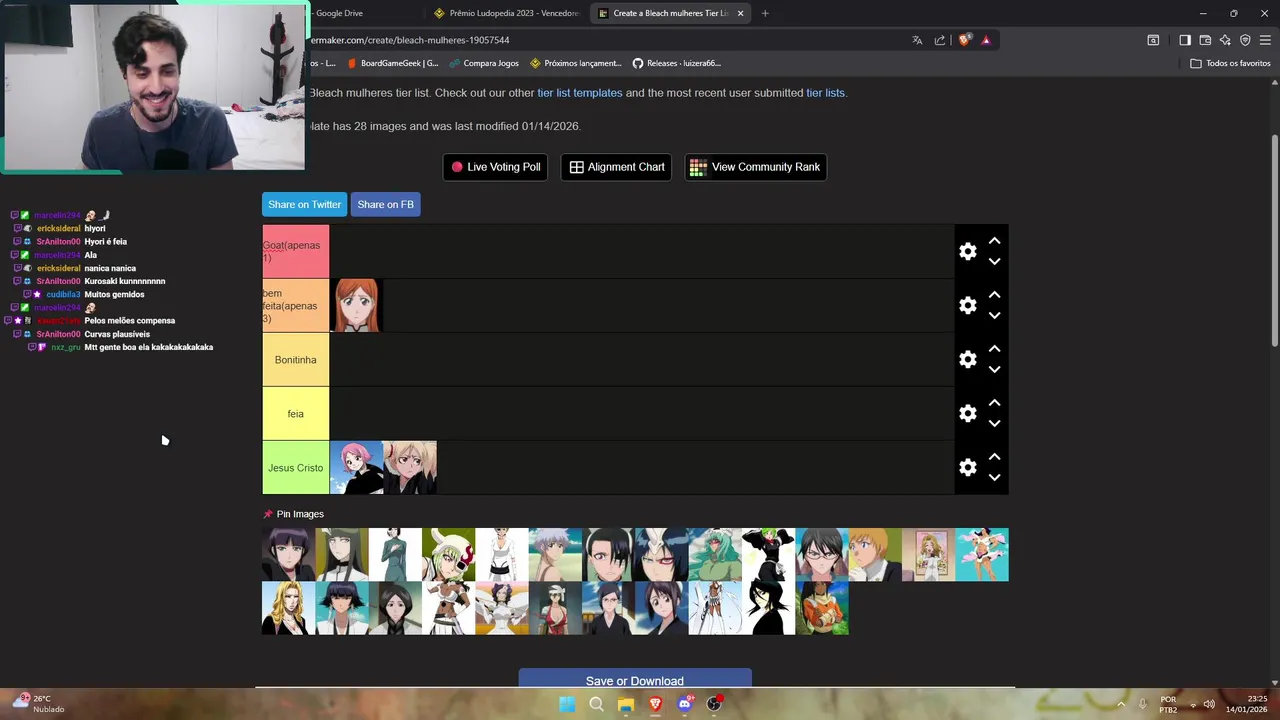Click the Goat(apenas 1) pink tier label
Viewport: 1280px width, 720px height.
[296, 251]
